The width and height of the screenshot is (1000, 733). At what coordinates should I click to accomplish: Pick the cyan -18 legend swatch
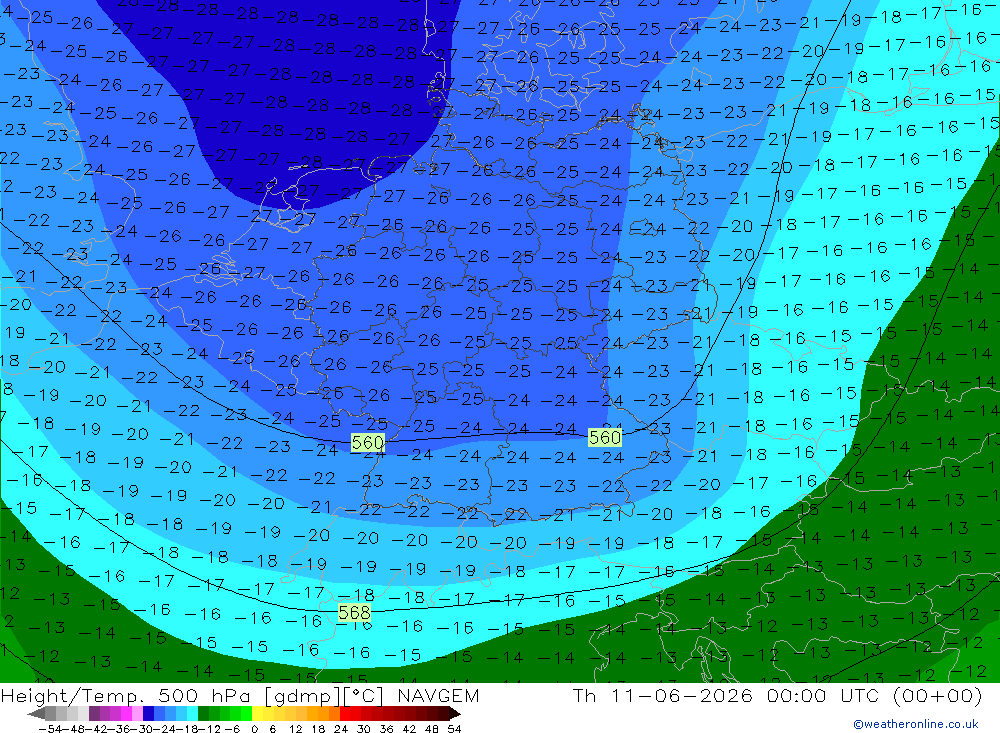(193, 713)
